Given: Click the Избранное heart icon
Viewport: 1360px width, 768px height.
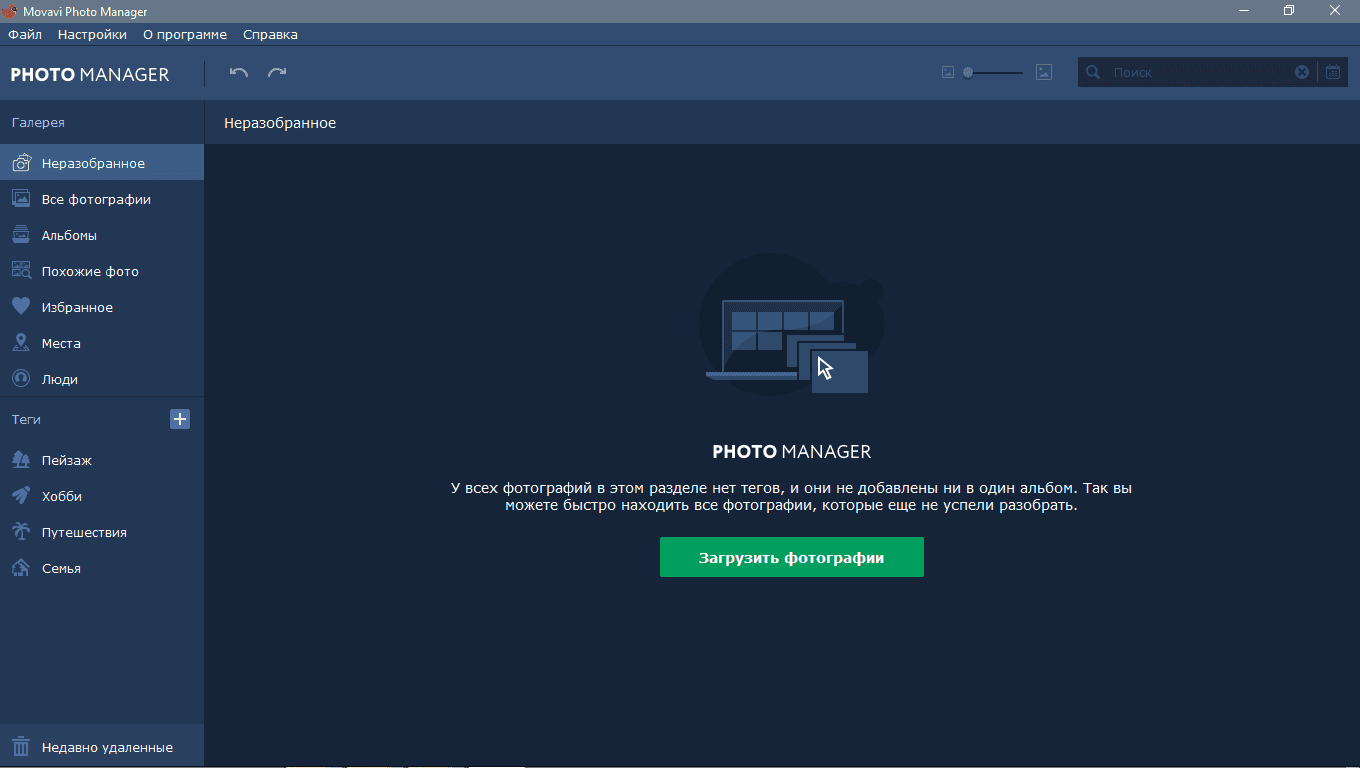Looking at the screenshot, I should [21, 307].
